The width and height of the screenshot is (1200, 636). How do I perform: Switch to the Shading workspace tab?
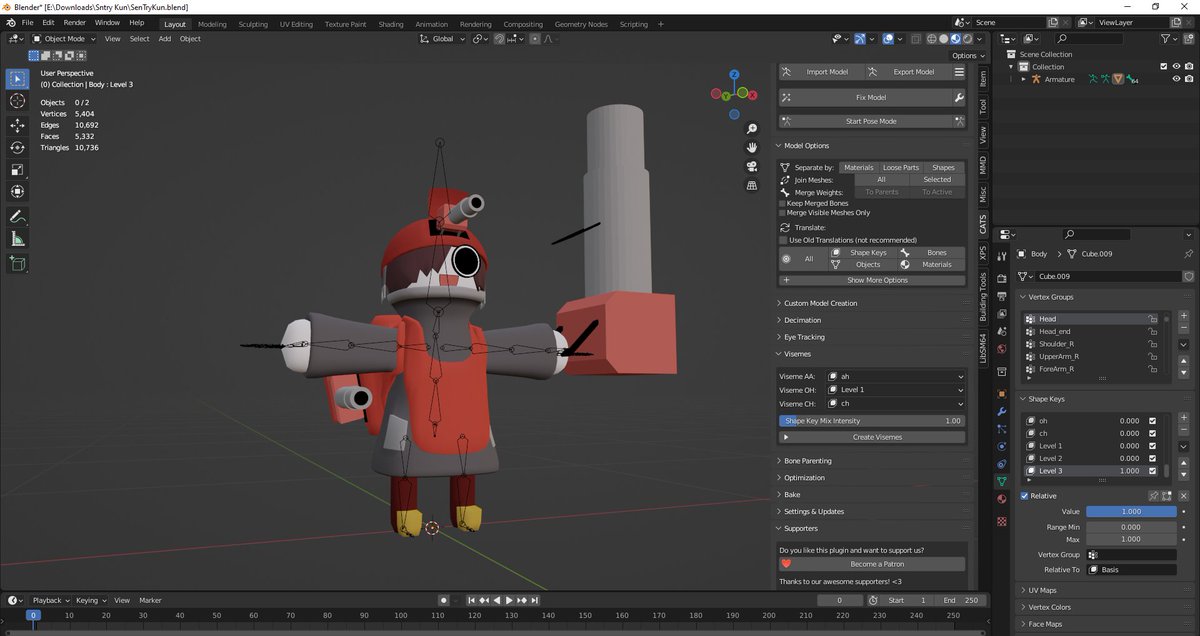(x=391, y=24)
